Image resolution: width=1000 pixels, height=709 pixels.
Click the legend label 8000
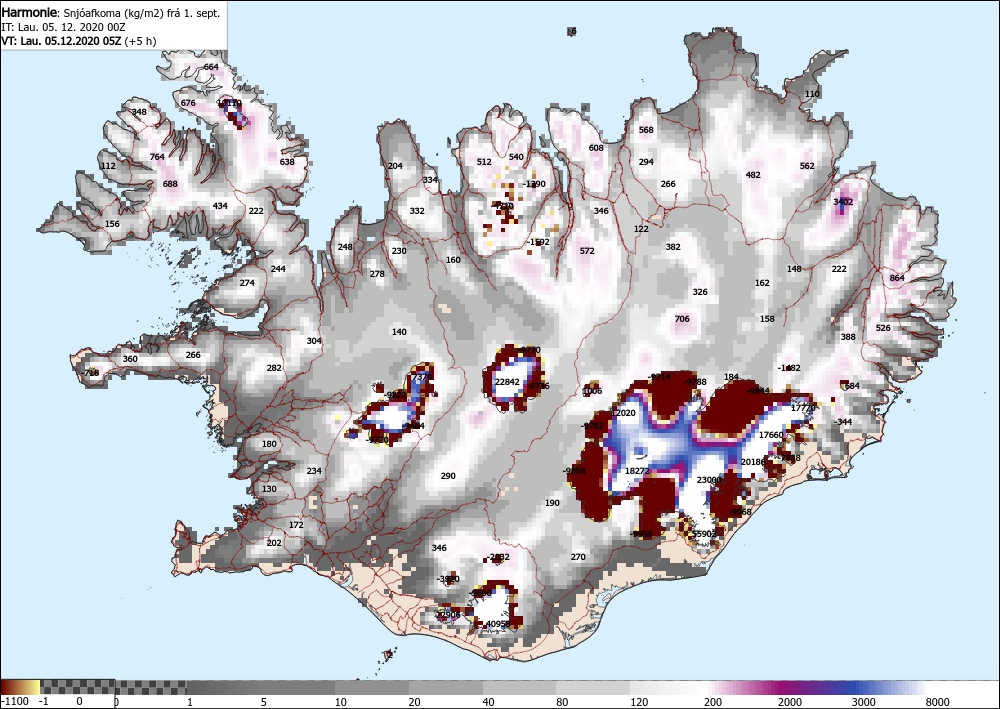[938, 701]
